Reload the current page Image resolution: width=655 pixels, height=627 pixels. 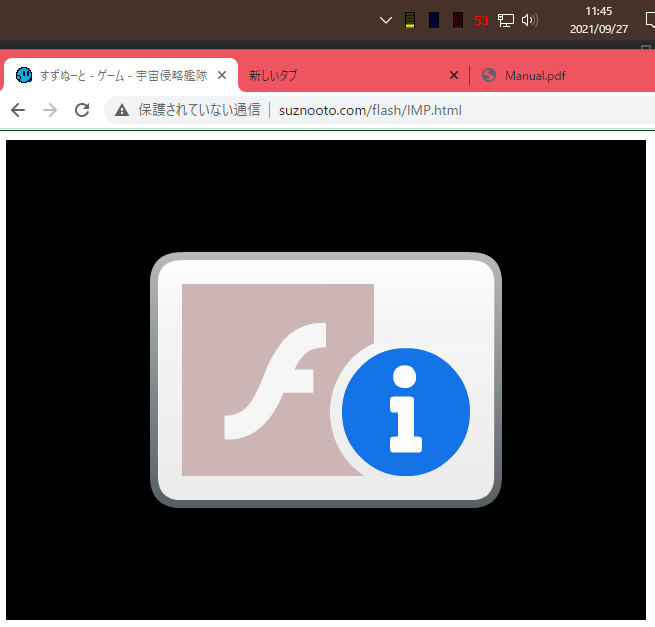click(82, 110)
